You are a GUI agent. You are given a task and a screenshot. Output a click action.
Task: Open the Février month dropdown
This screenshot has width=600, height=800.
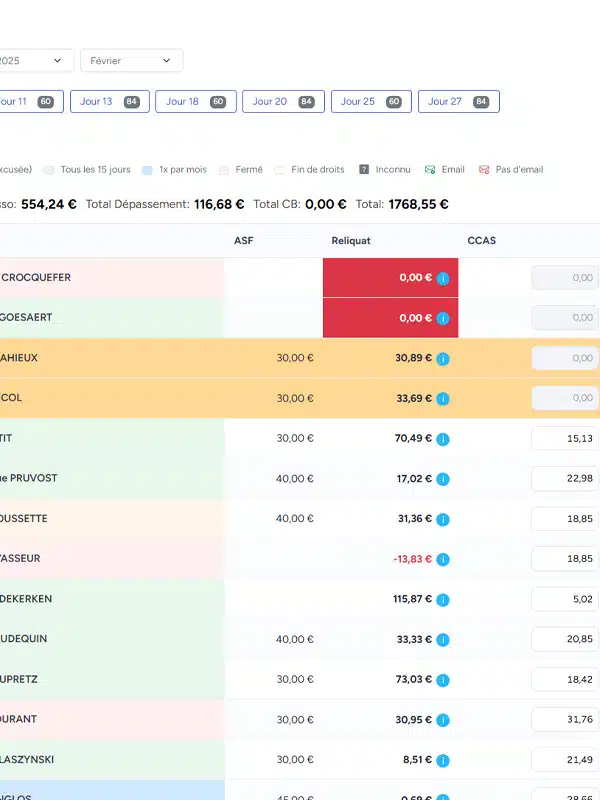[x=132, y=61]
